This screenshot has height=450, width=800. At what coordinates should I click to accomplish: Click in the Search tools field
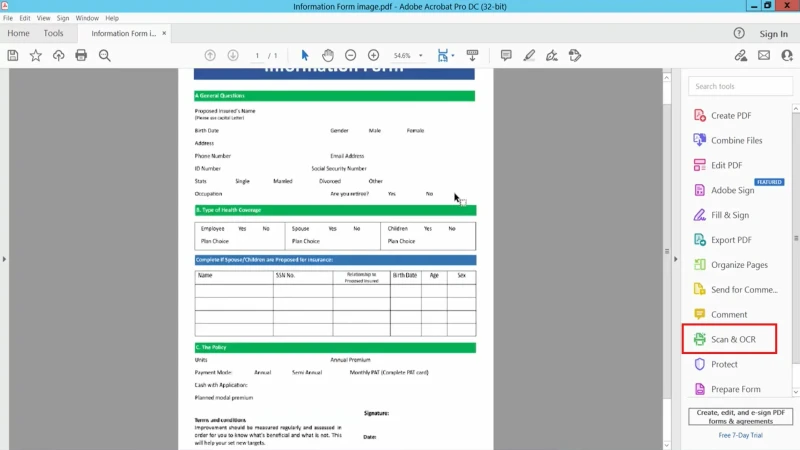click(x=740, y=86)
